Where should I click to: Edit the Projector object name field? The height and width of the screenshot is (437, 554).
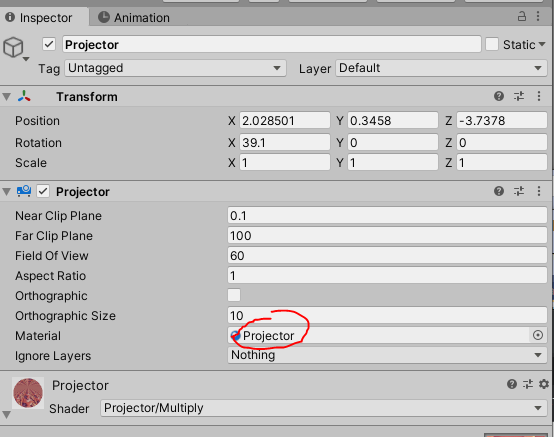[272, 45]
